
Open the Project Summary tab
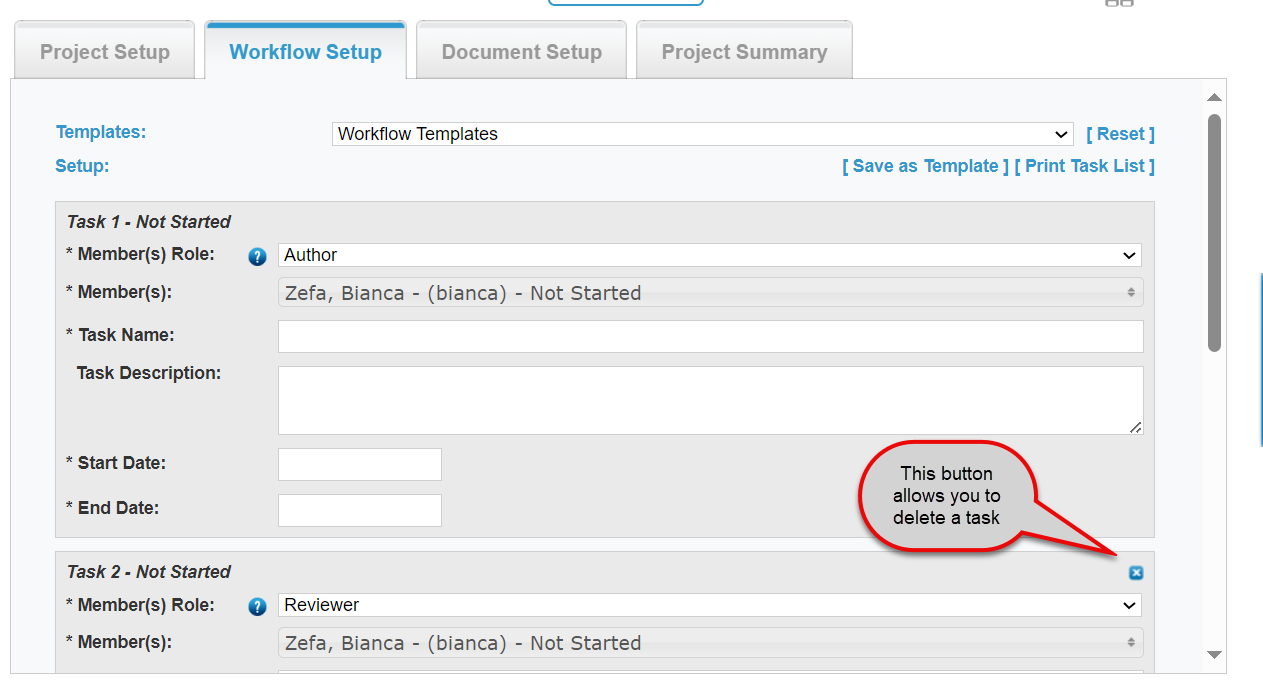[x=744, y=52]
